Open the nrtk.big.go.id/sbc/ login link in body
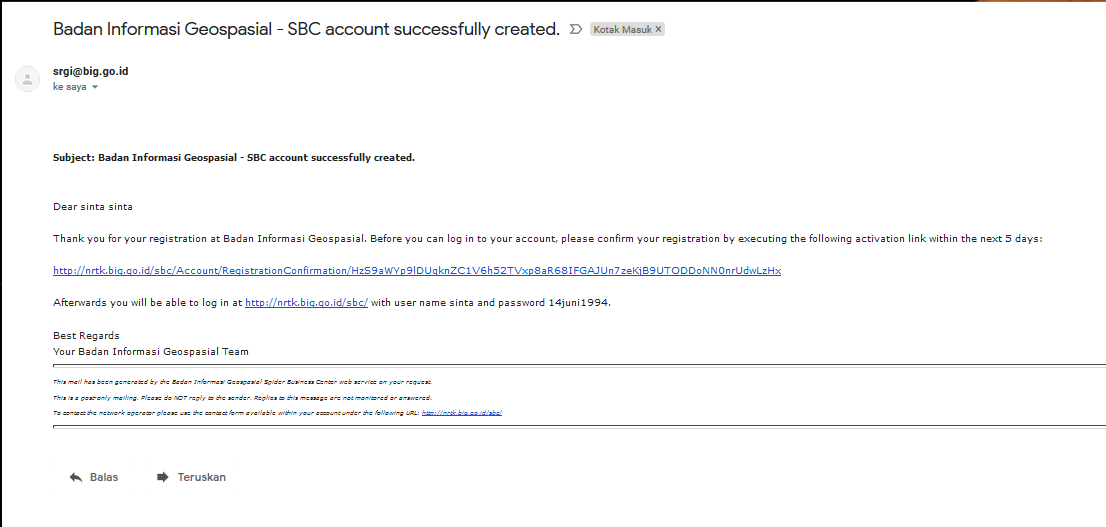 (x=306, y=302)
